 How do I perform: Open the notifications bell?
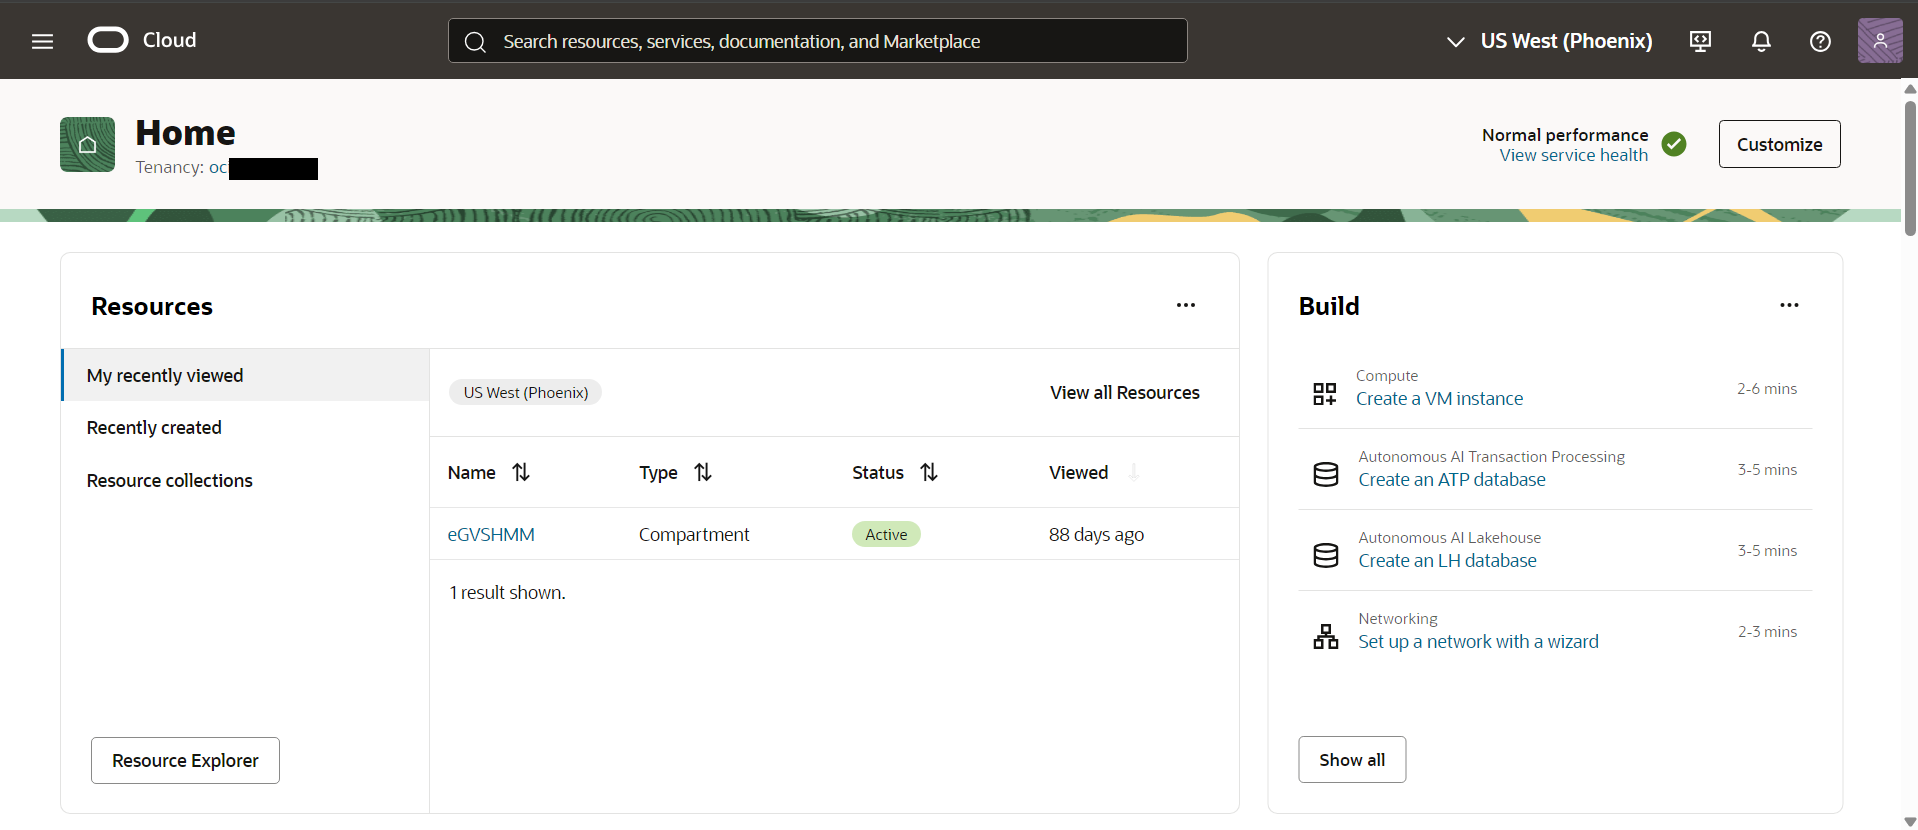[1761, 41]
